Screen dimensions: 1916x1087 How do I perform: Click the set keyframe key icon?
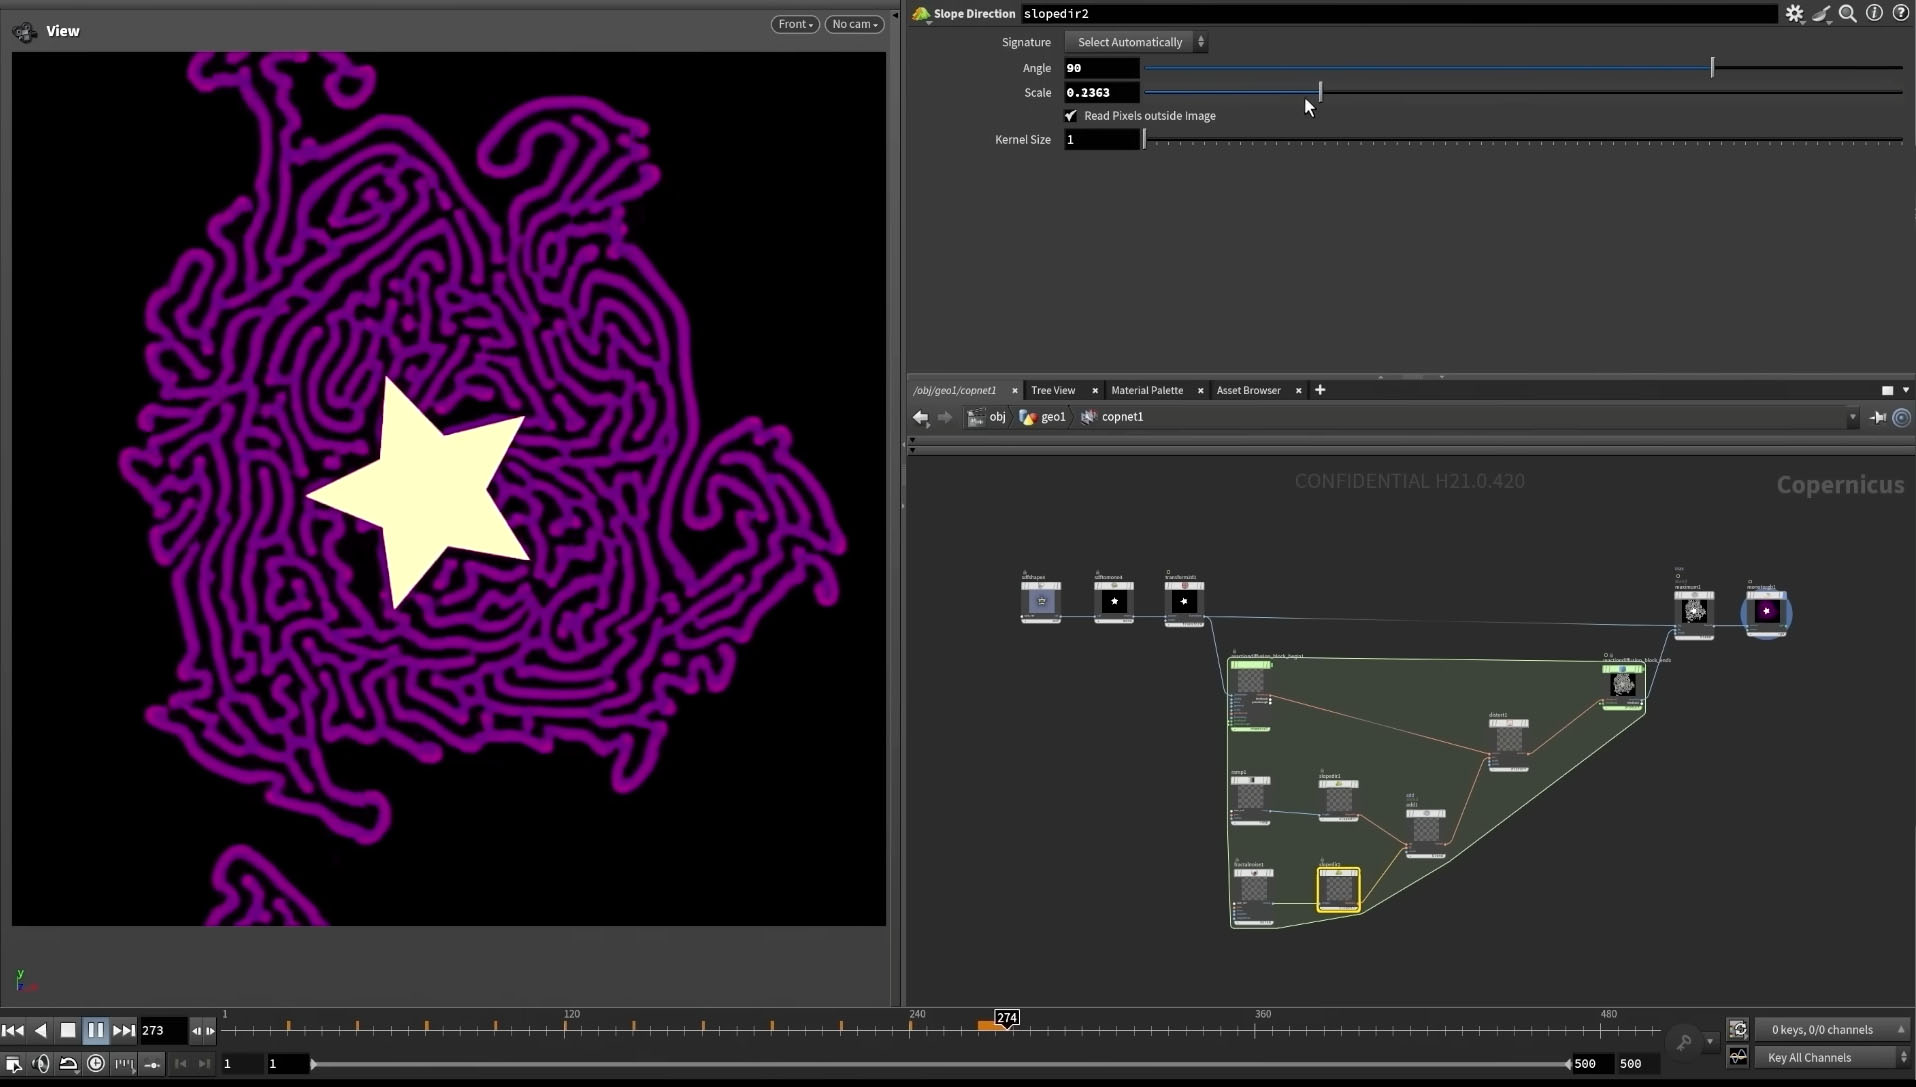pos(1684,1042)
